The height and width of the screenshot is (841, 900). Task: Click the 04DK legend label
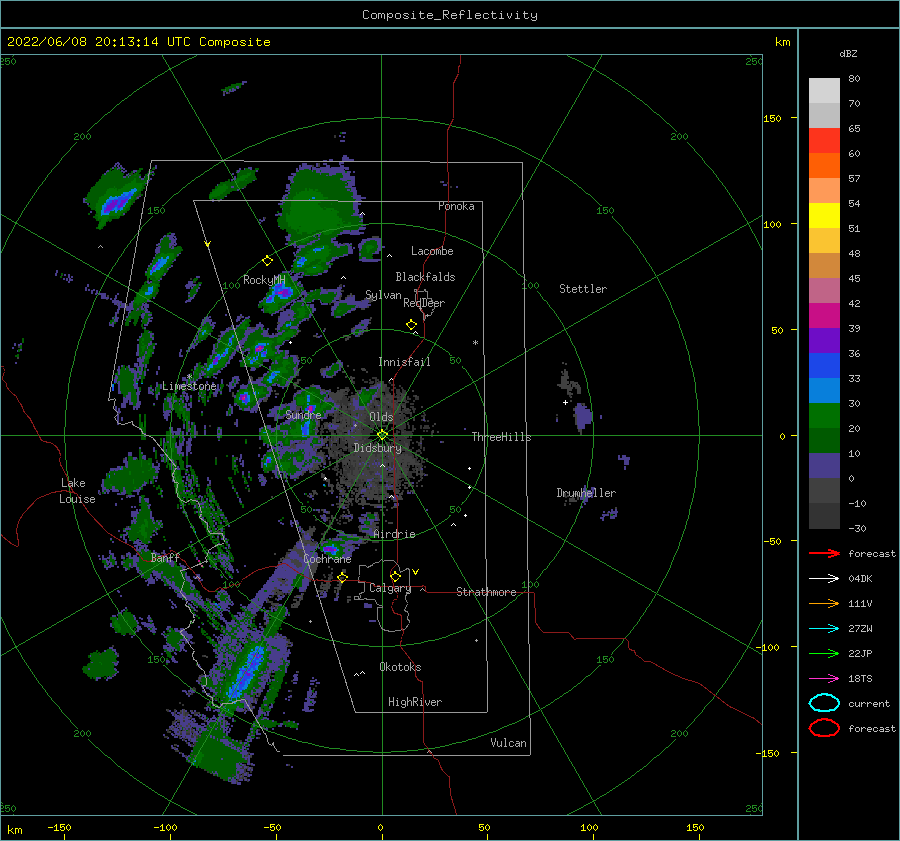point(860,579)
